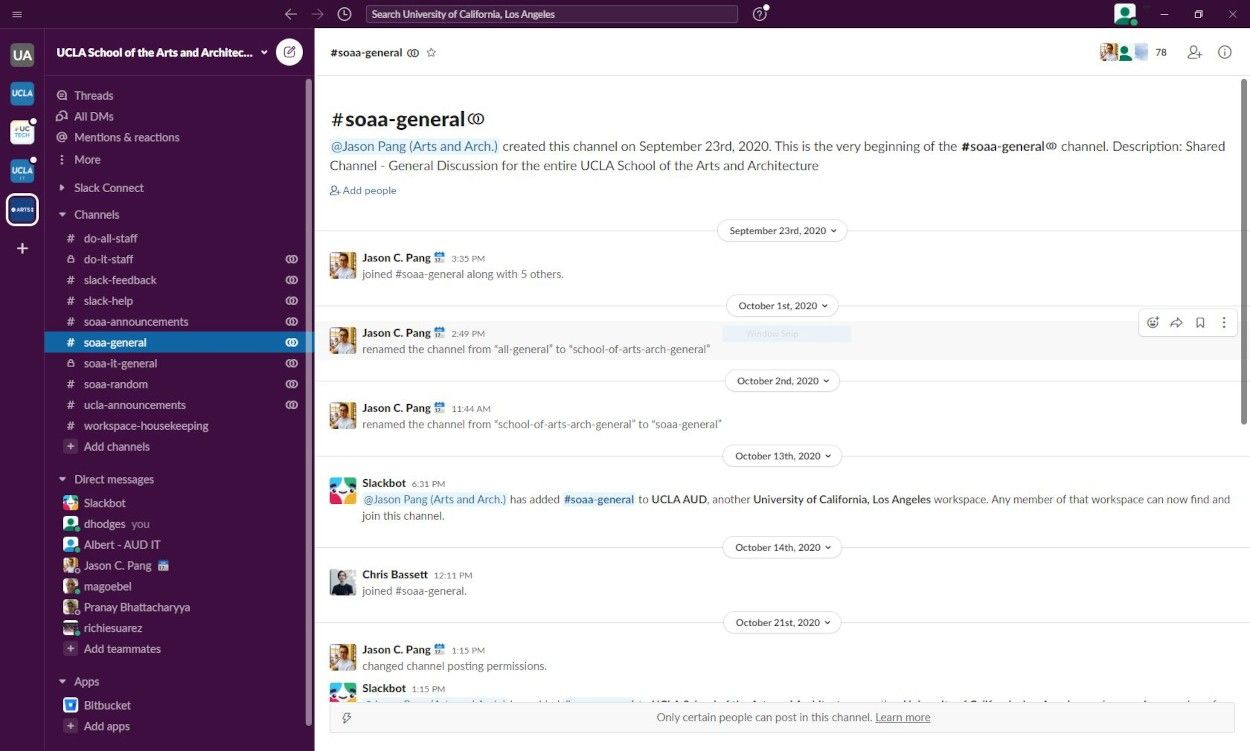Screen dimensions: 1250x751
Task: Open Slackbot avatar on 6:31 PM message
Action: [x=343, y=490]
